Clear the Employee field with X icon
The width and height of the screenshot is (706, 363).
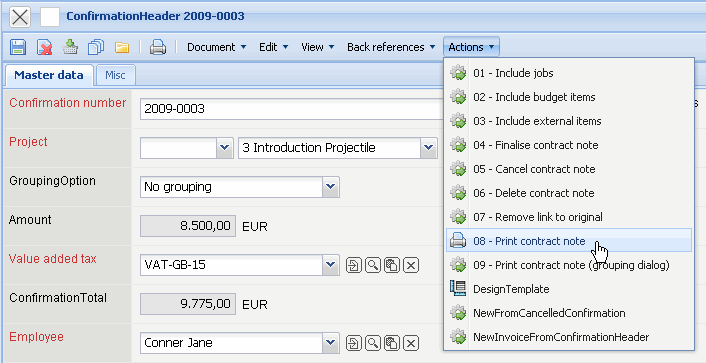(x=411, y=343)
